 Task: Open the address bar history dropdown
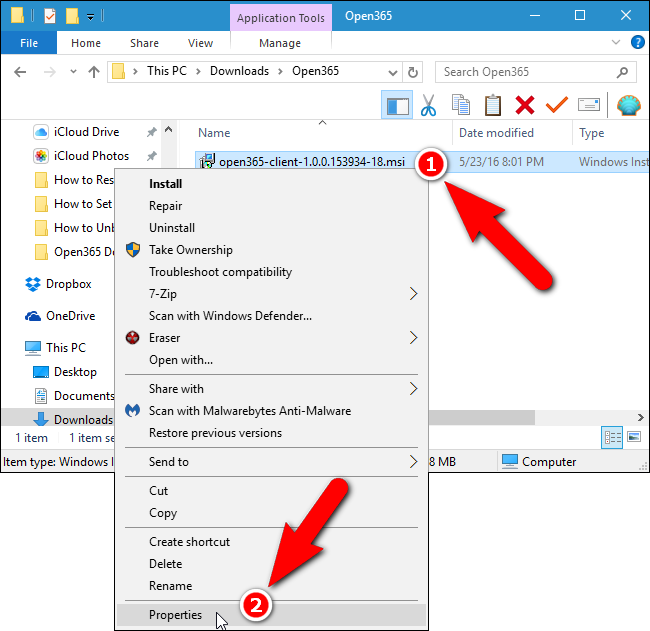coord(393,73)
